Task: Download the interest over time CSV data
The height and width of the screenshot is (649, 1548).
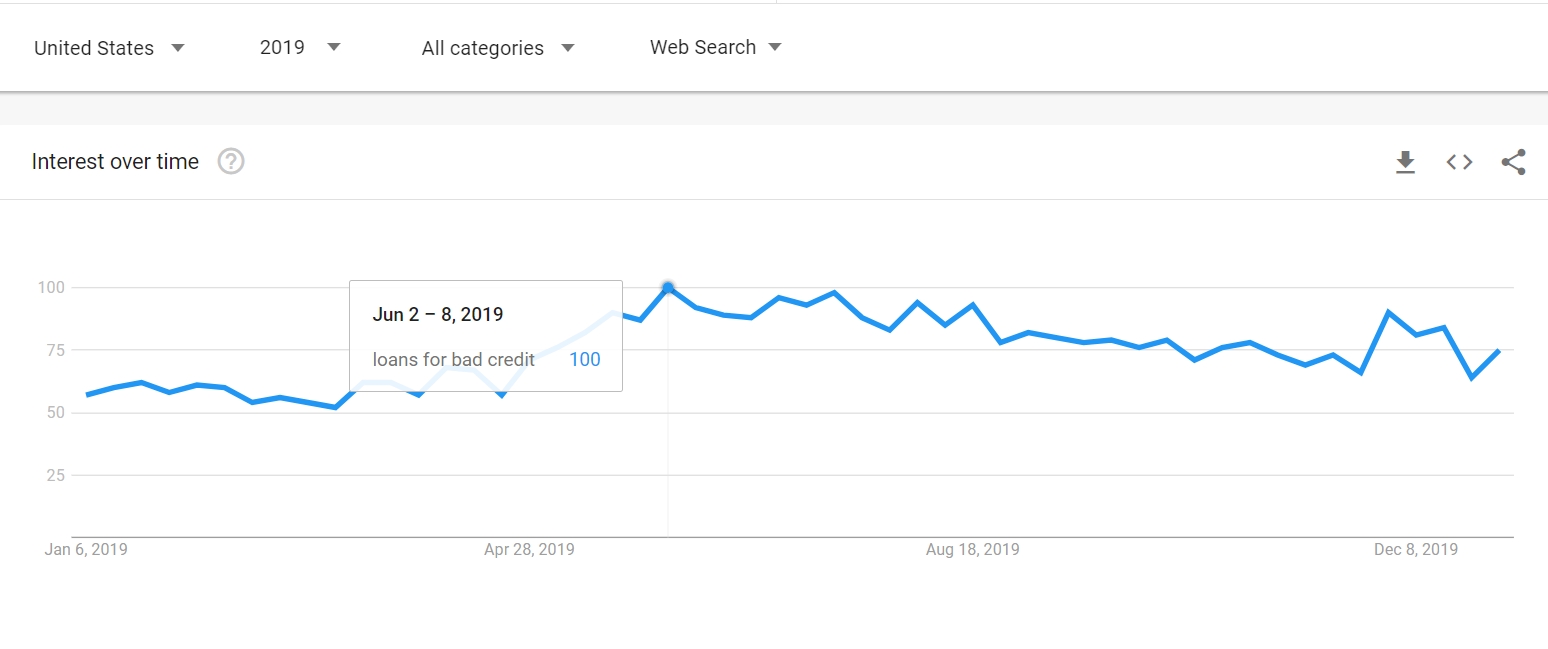Action: coord(1406,161)
